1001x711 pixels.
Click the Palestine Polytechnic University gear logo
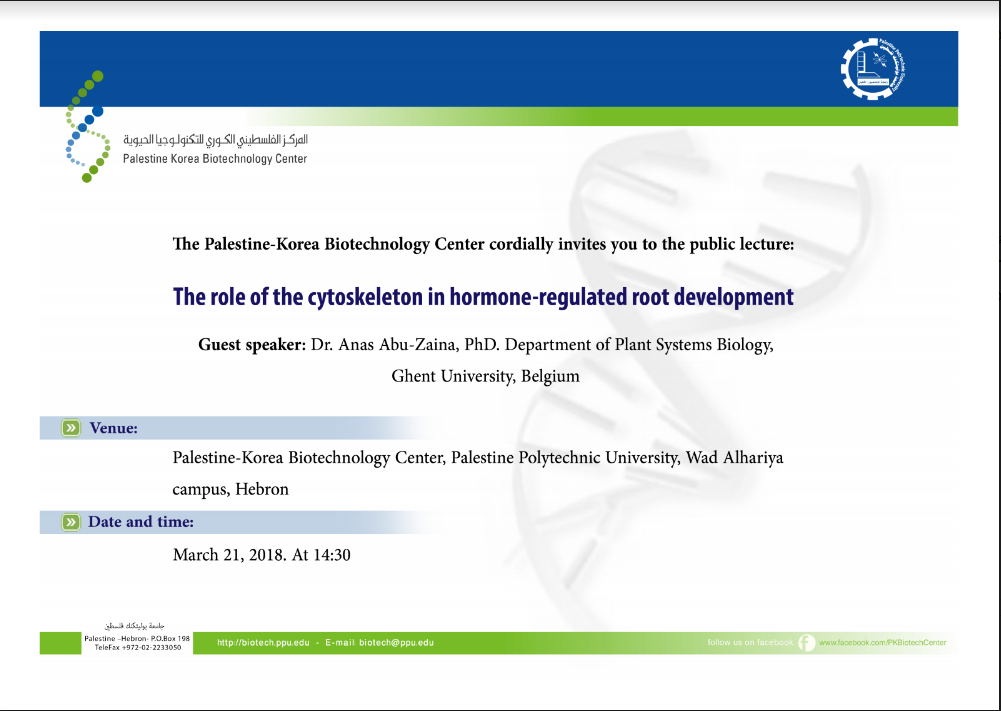point(873,68)
